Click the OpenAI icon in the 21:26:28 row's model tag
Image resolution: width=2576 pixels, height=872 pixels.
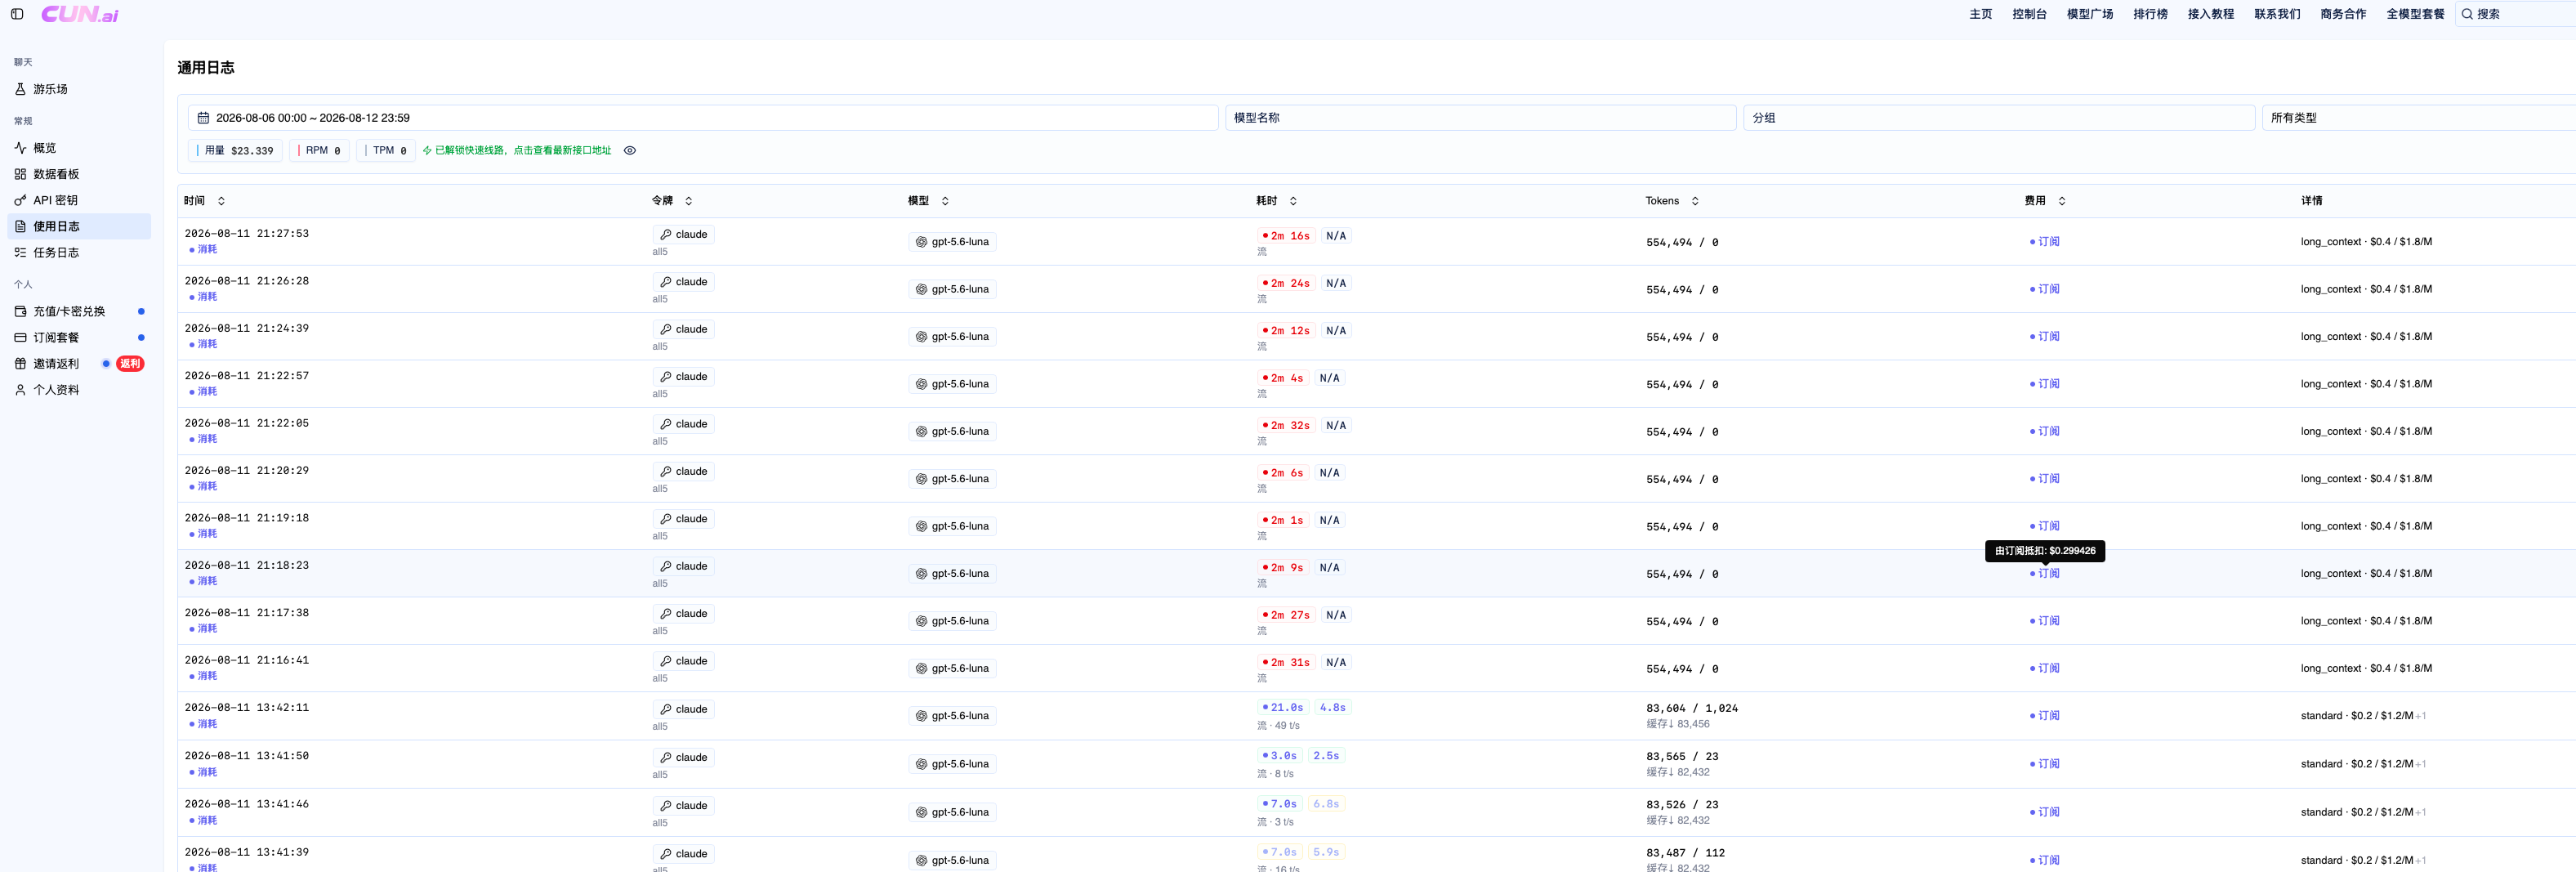click(922, 289)
